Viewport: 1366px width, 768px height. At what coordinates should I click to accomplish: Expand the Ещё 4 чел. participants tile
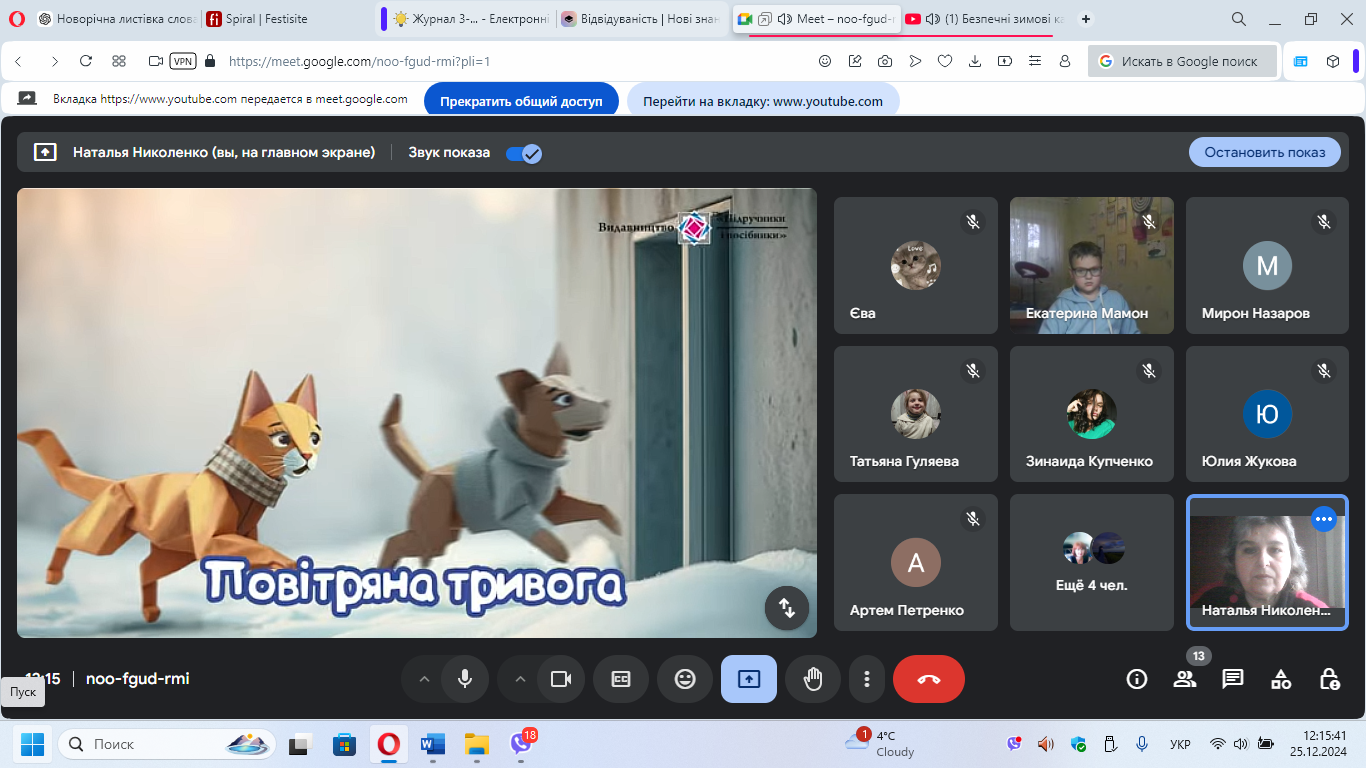pyautogui.click(x=1092, y=562)
